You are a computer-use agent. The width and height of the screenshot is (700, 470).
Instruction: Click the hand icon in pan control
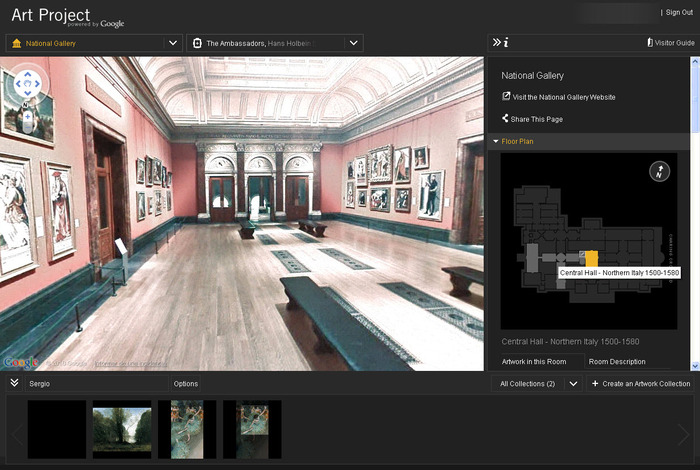28,84
